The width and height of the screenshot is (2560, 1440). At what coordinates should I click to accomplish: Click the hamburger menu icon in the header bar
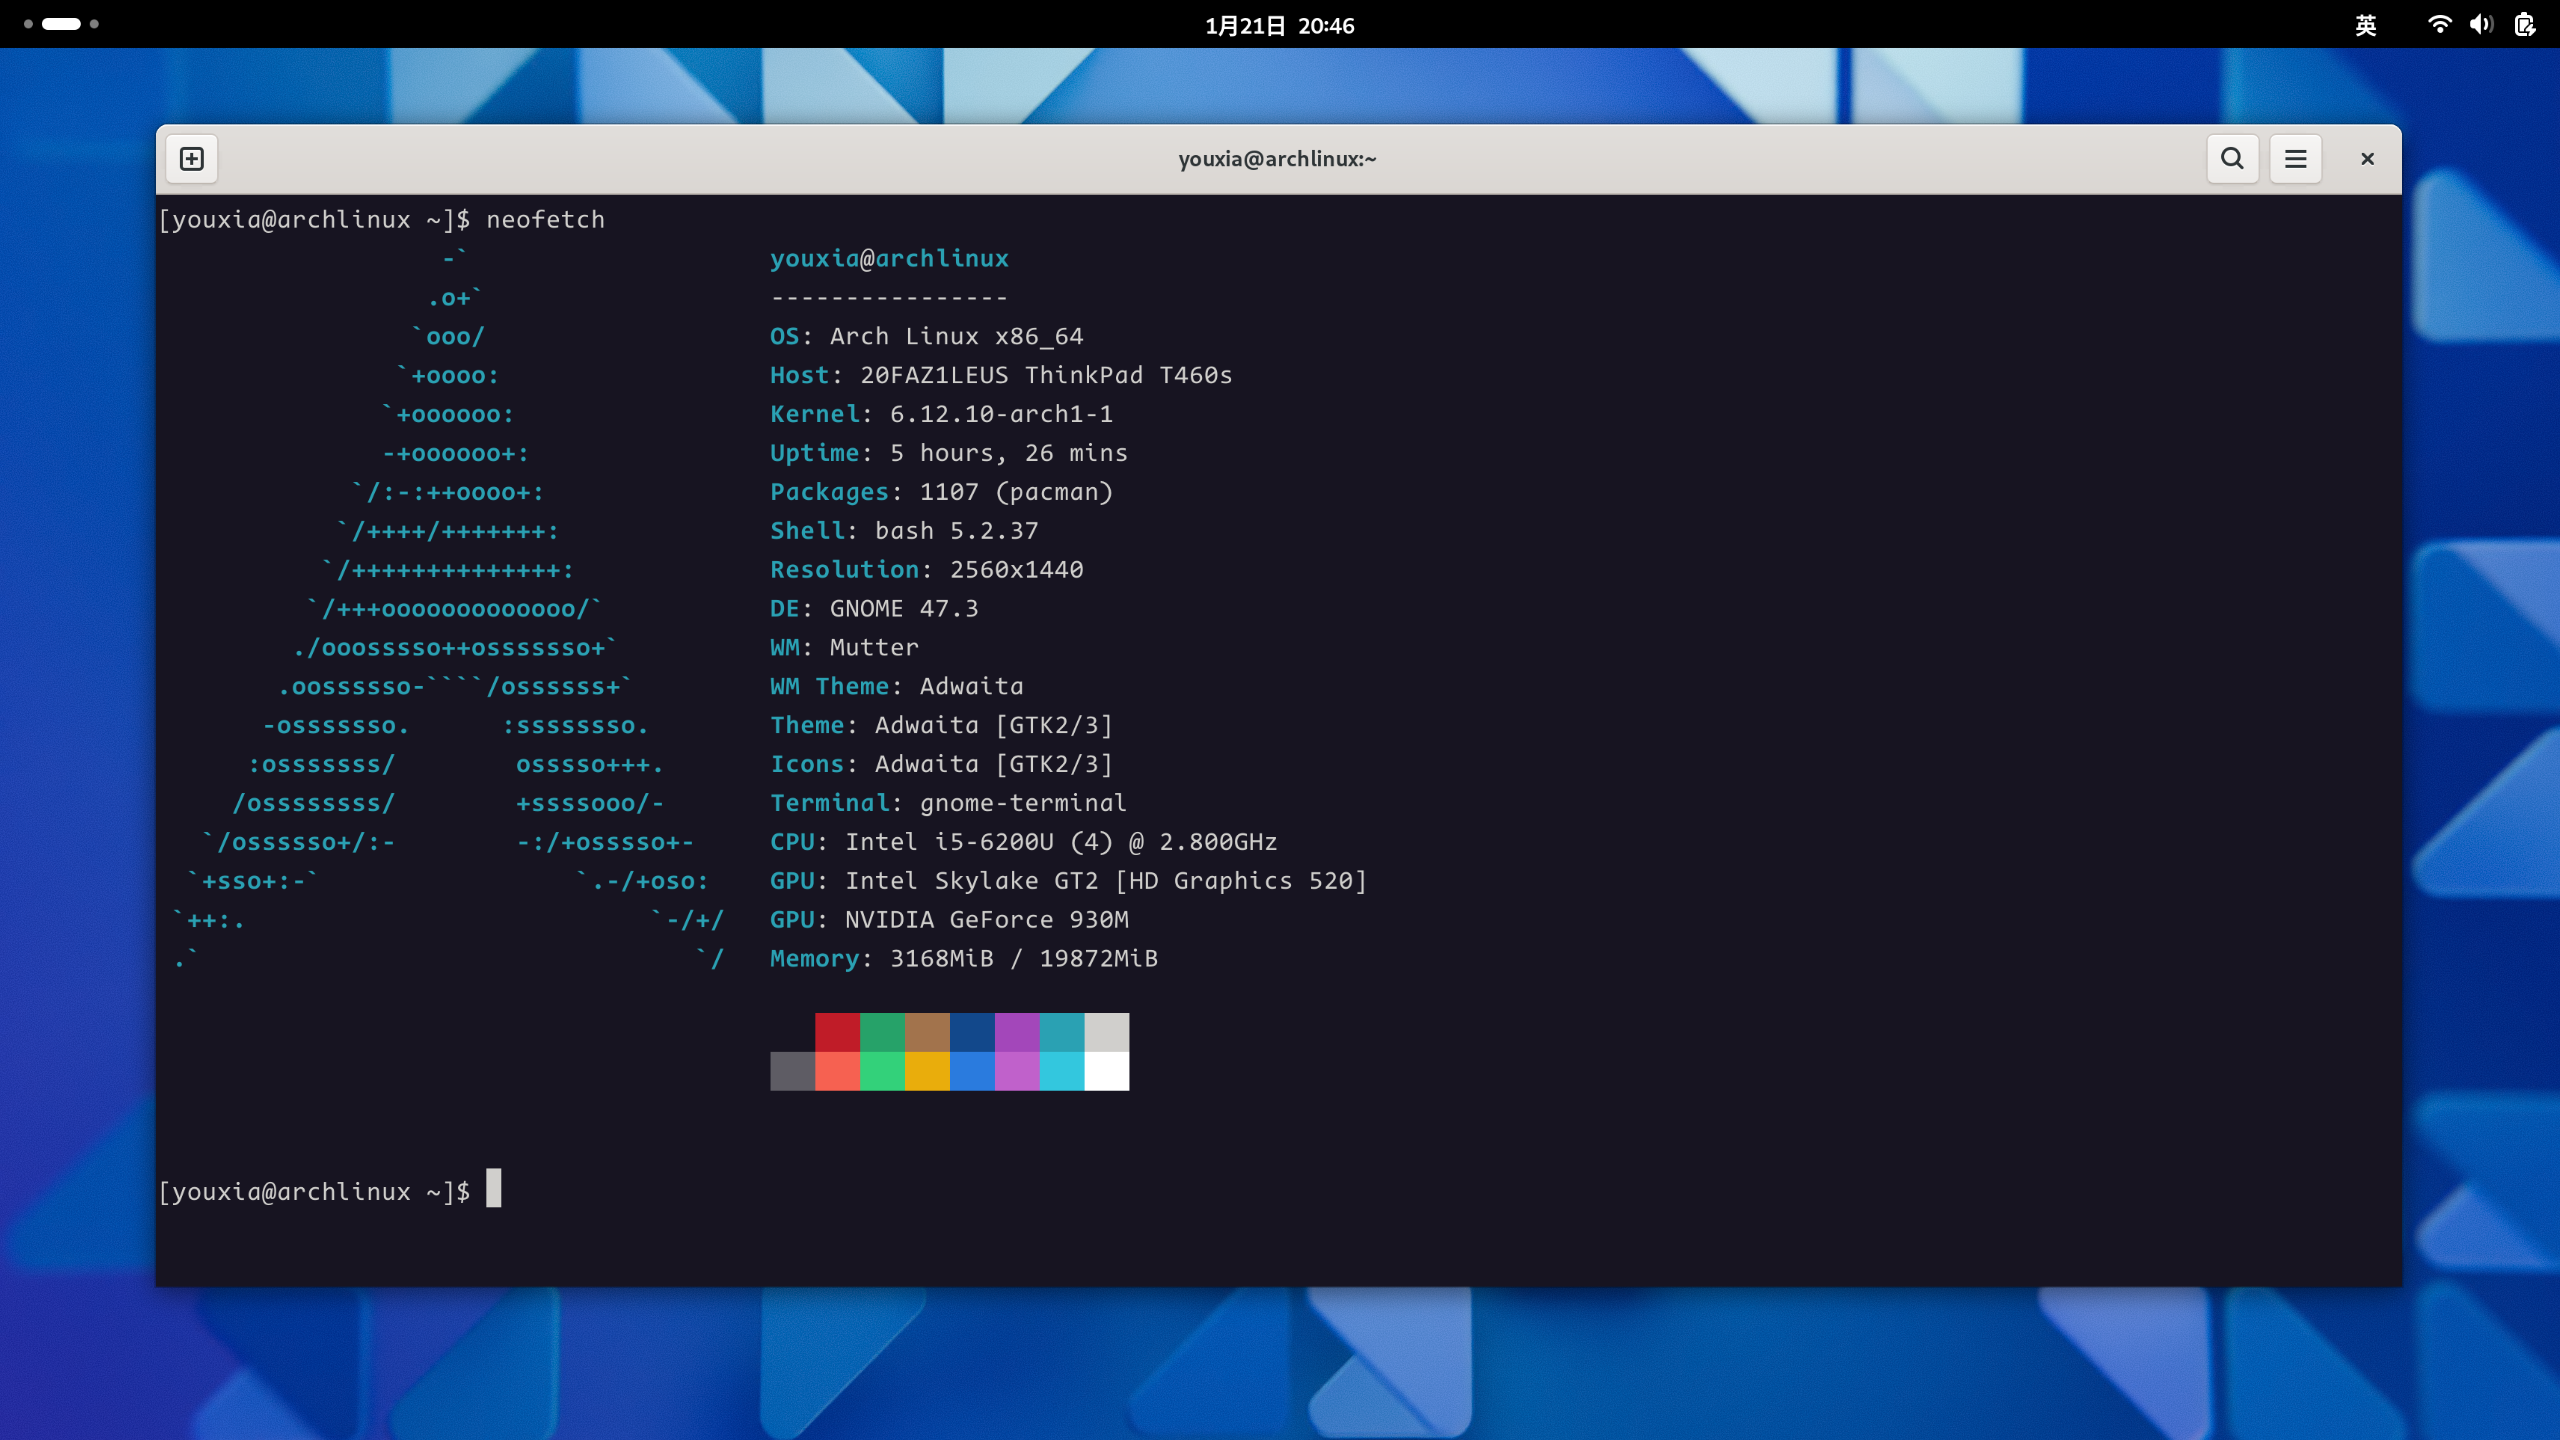point(2295,158)
